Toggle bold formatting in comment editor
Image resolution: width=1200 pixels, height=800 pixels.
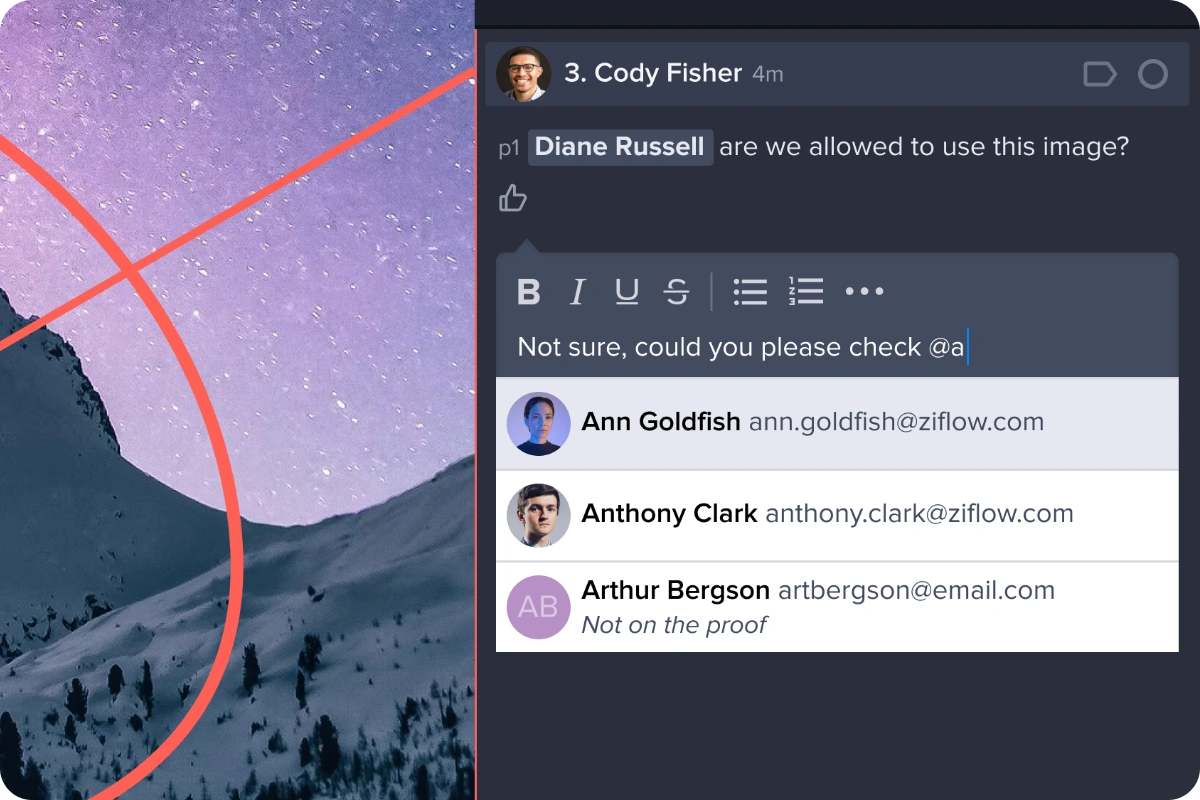(x=528, y=292)
